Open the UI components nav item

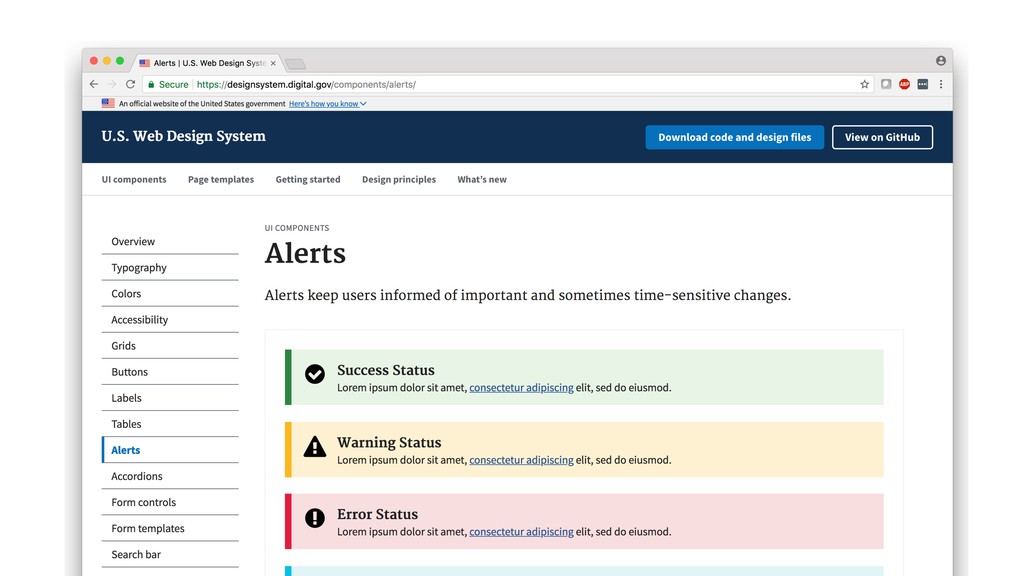134,180
